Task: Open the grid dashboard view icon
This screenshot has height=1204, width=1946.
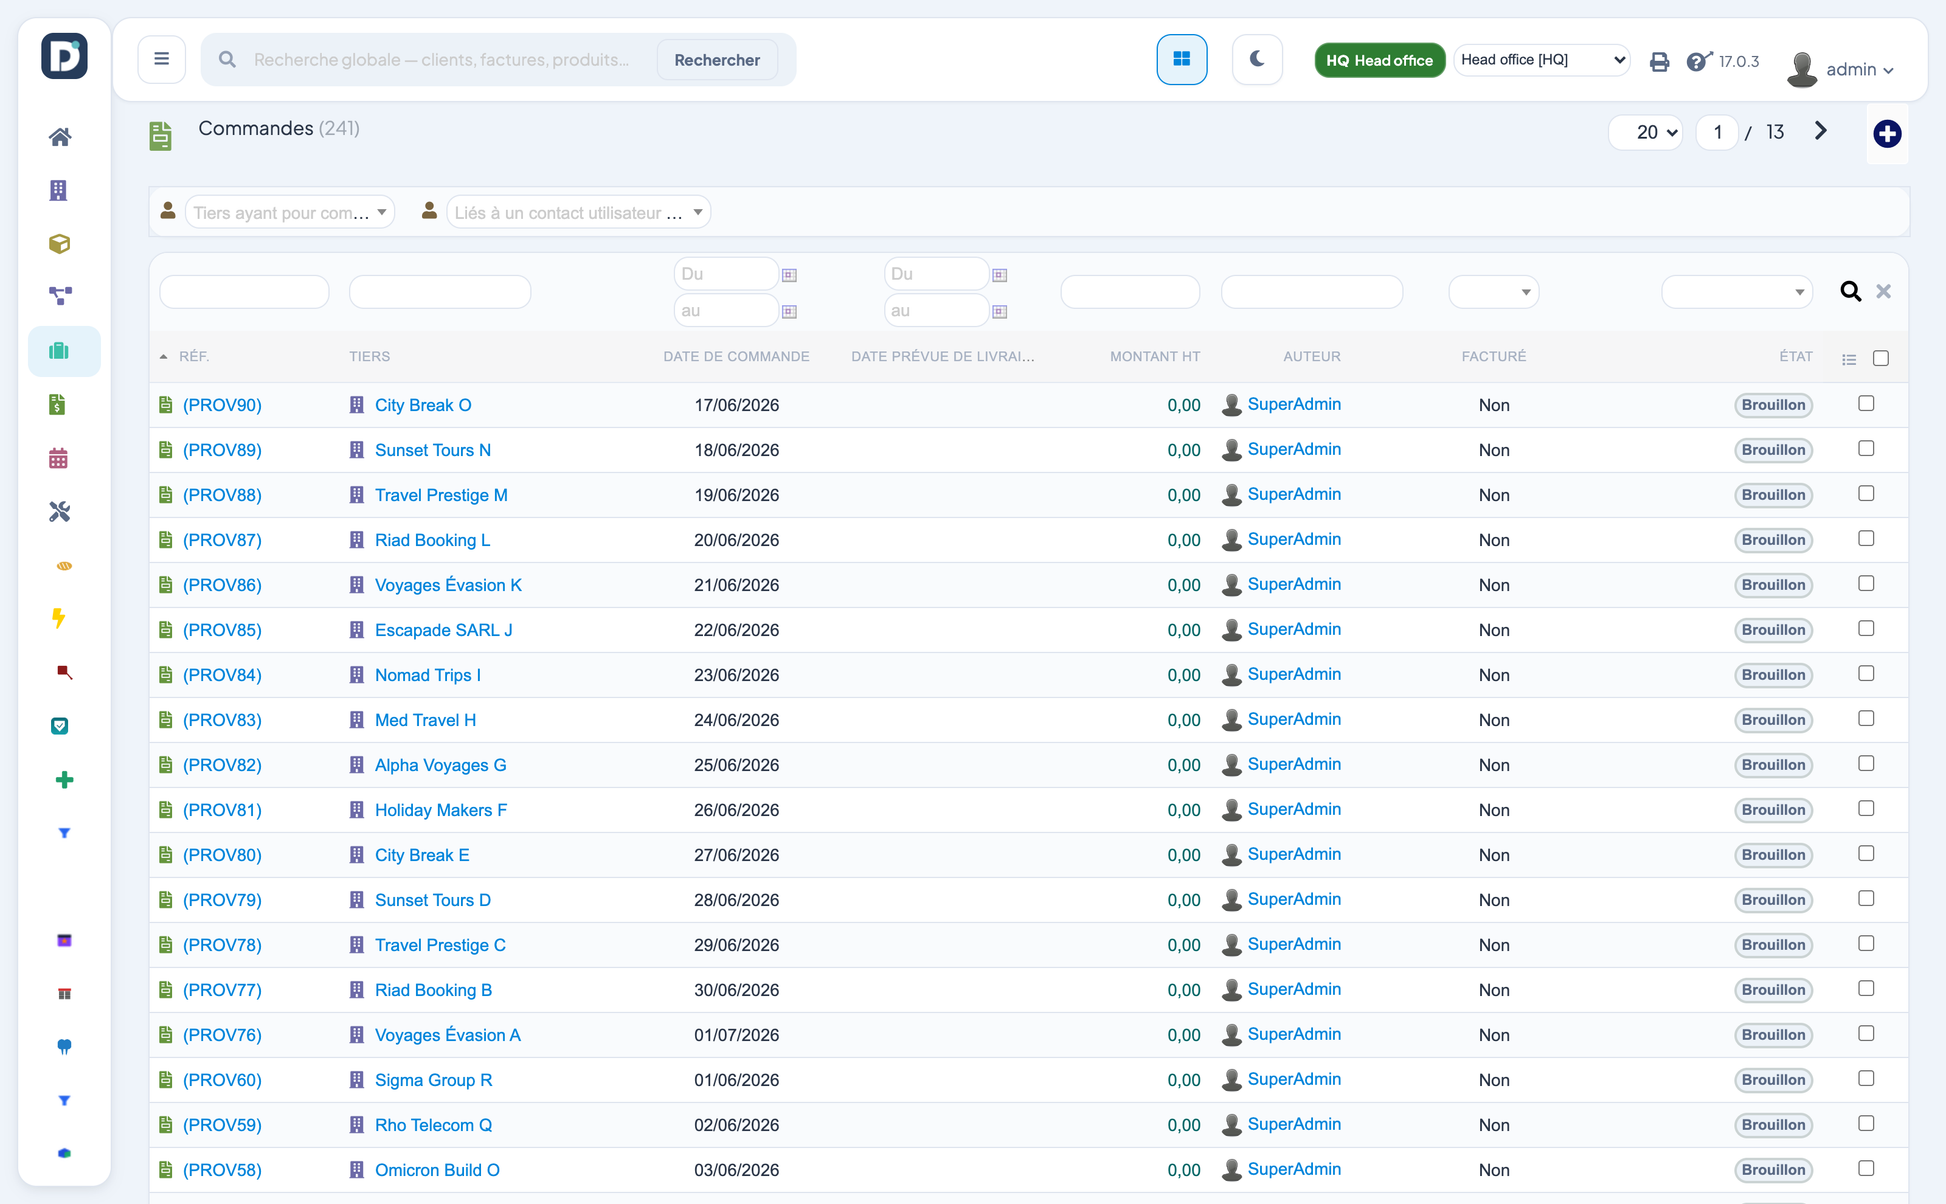Action: point(1182,59)
